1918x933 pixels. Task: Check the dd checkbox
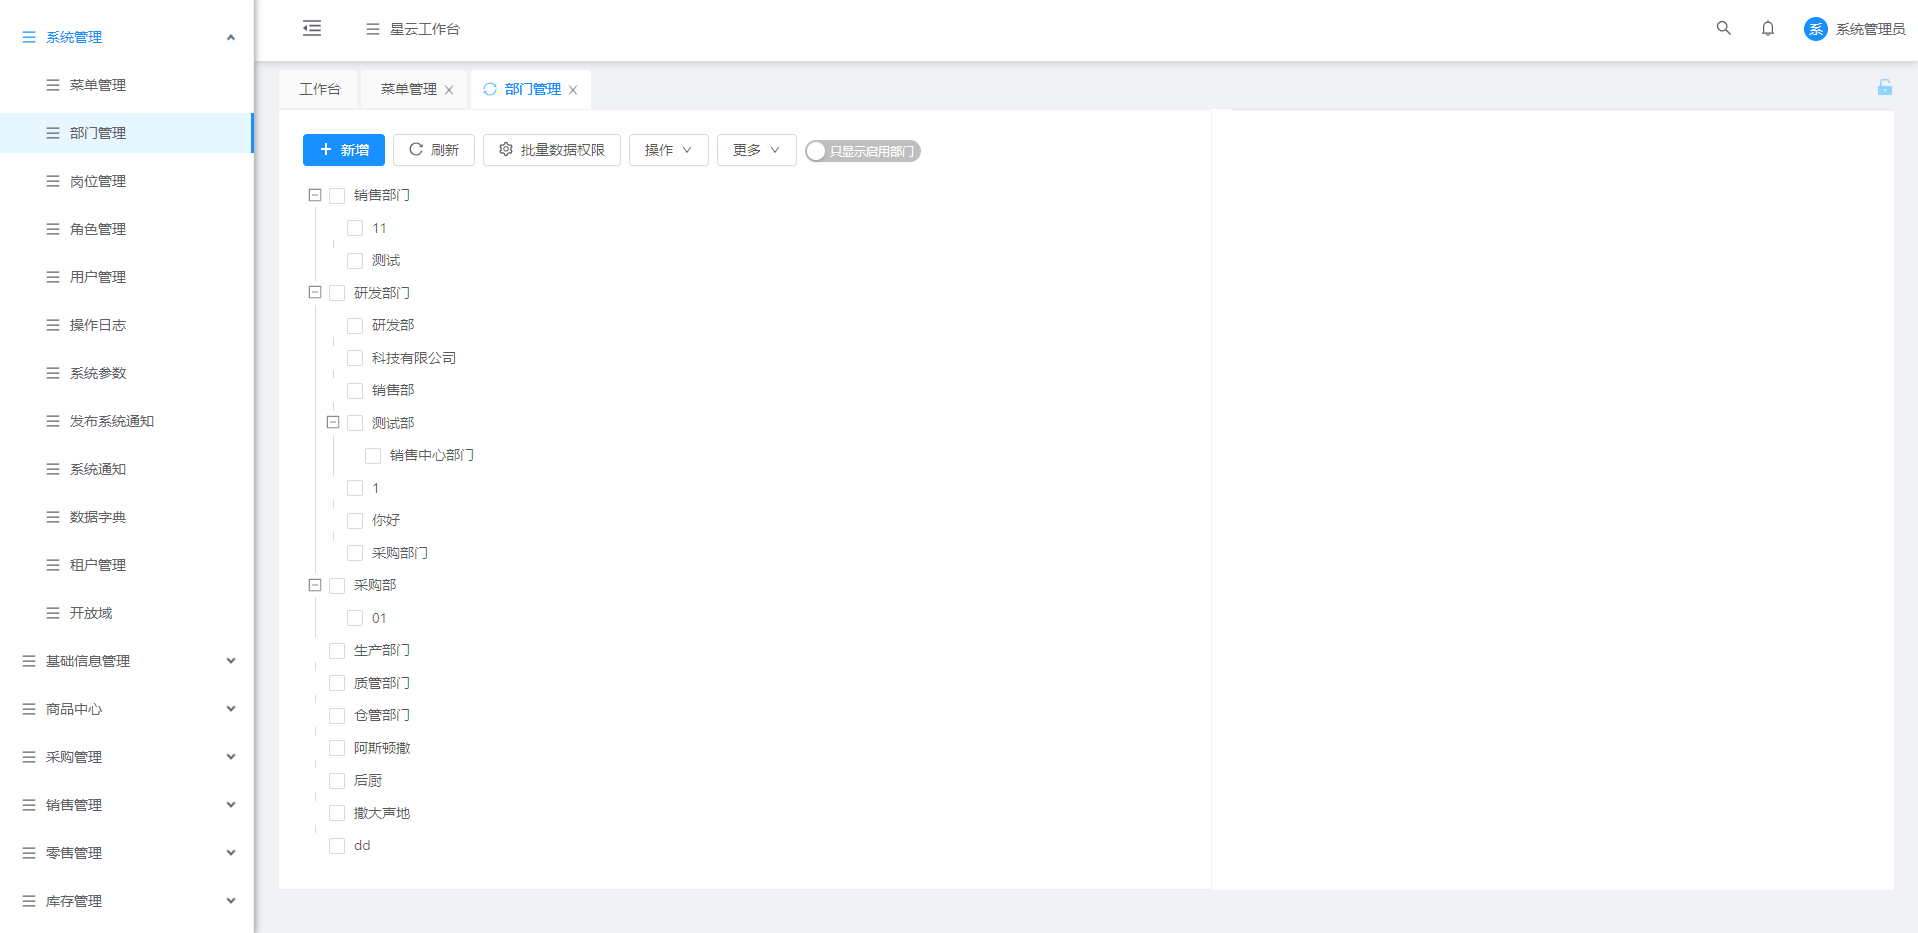pos(337,846)
